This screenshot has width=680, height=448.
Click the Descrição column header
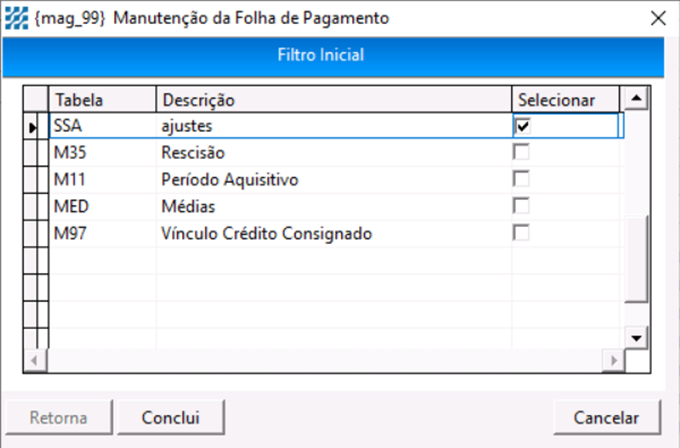[x=334, y=100]
